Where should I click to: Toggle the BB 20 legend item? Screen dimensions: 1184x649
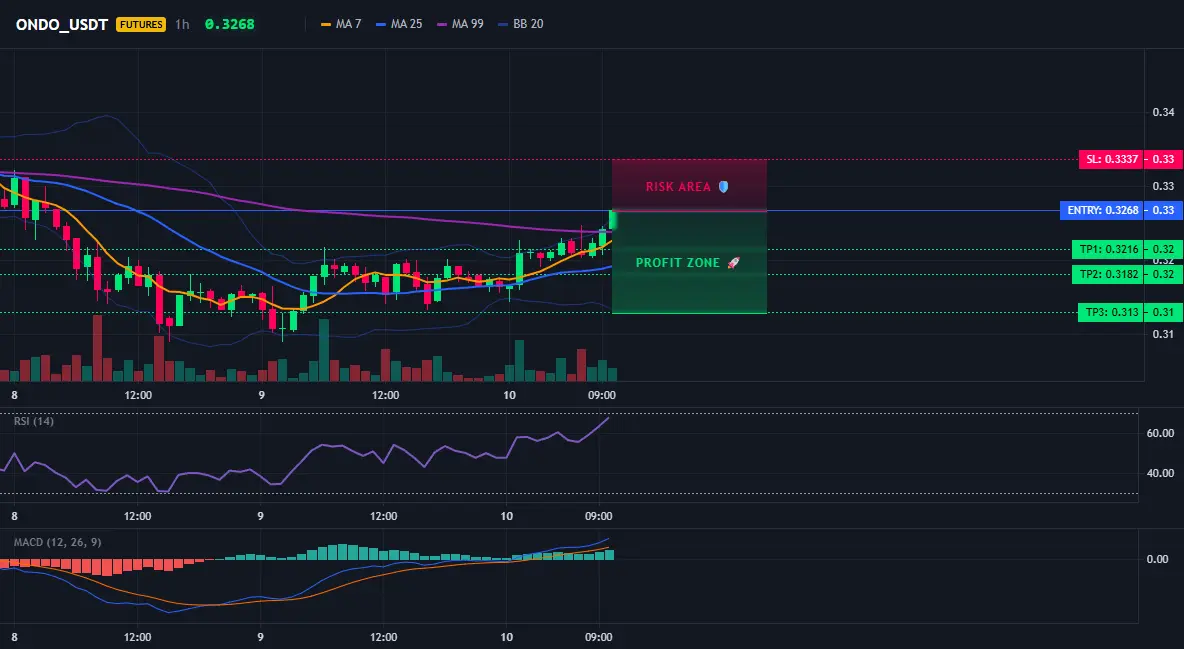521,24
